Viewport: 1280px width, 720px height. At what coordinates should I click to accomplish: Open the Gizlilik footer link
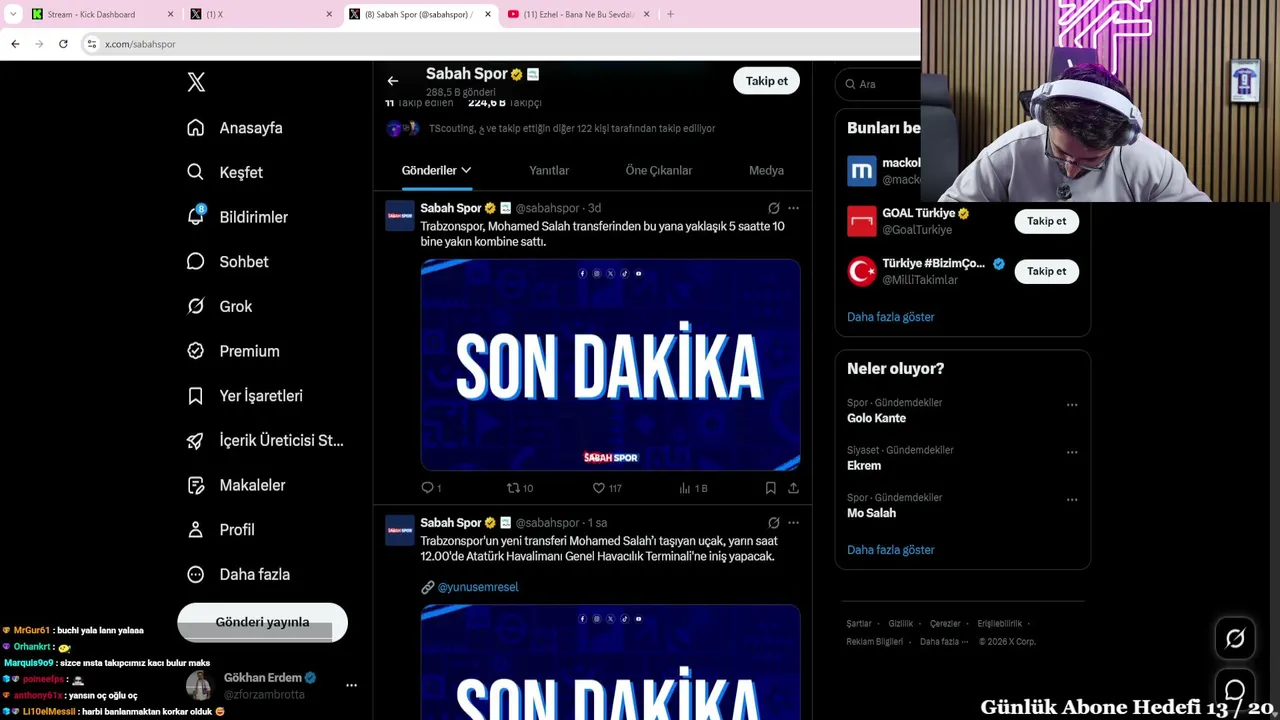900,624
